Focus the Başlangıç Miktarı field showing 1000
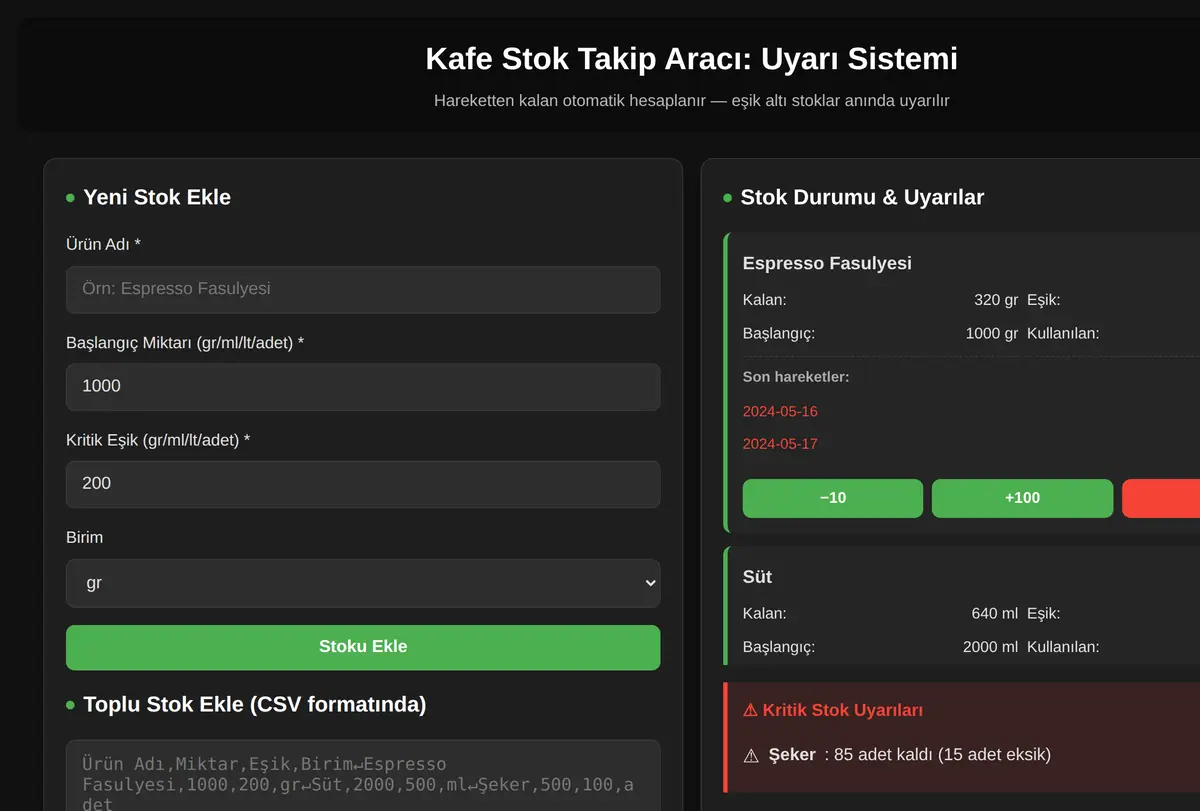This screenshot has width=1200, height=811. (363, 386)
